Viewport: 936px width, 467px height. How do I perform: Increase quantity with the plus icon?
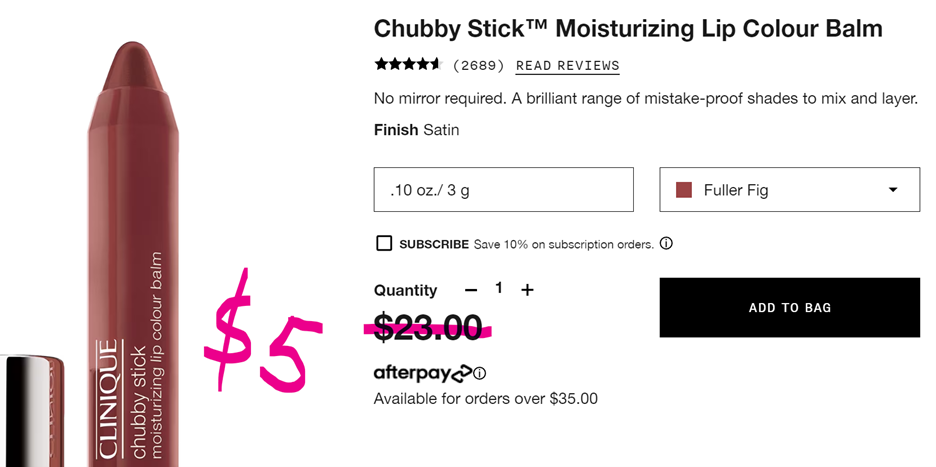coord(527,289)
